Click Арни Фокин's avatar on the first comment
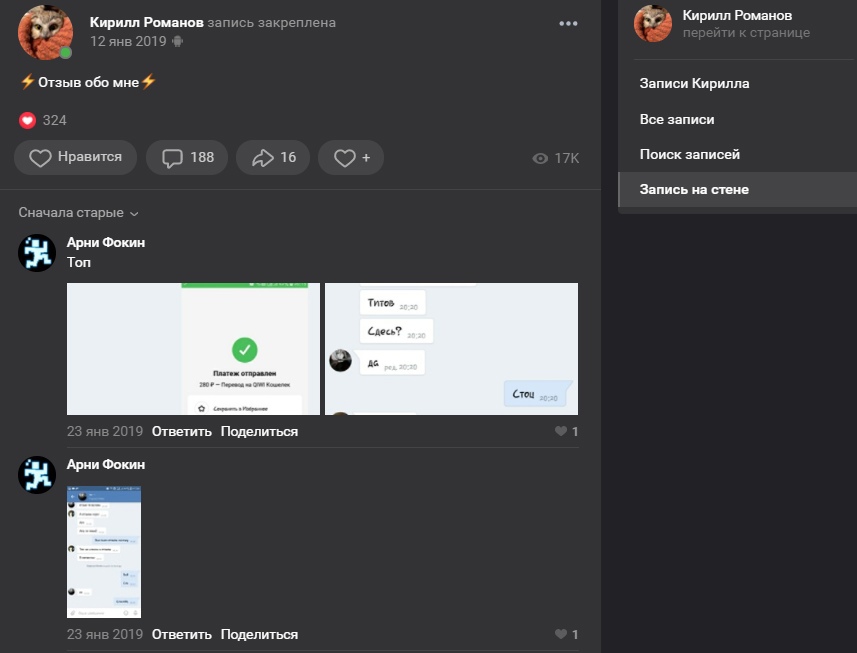Viewport: 857px width, 653px height. coord(37,253)
